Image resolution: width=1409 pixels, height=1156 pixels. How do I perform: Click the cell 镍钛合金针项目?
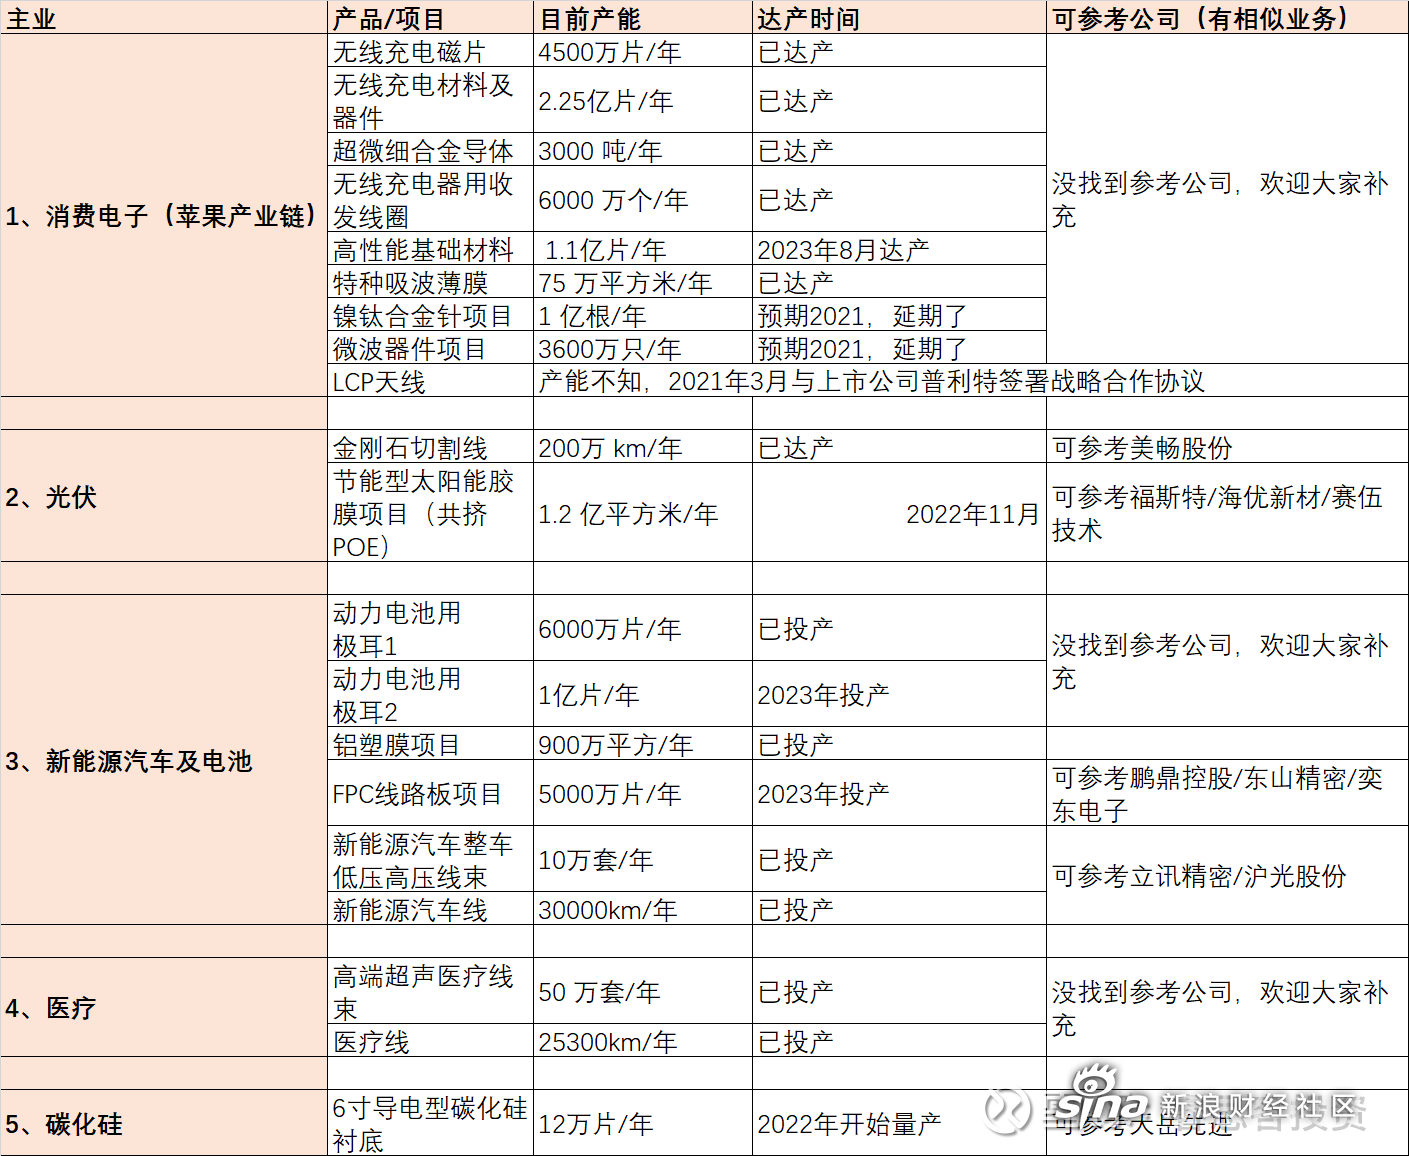coord(430,315)
